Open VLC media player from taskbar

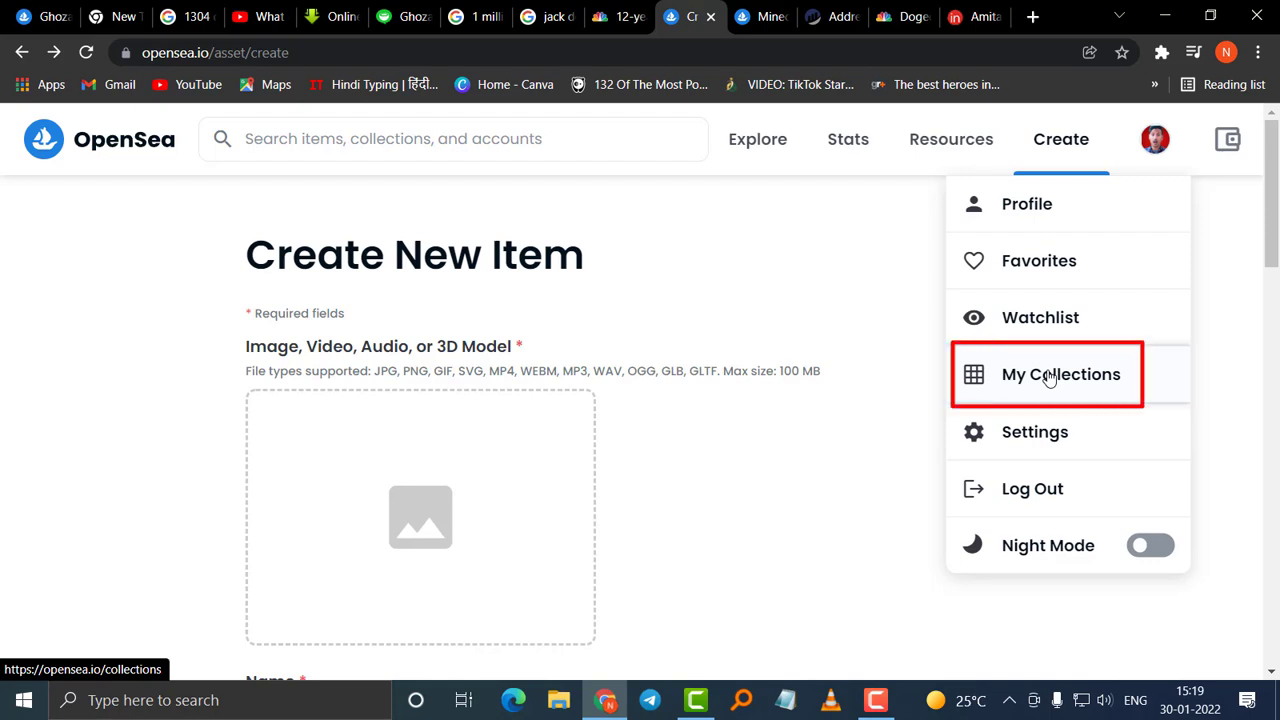831,700
